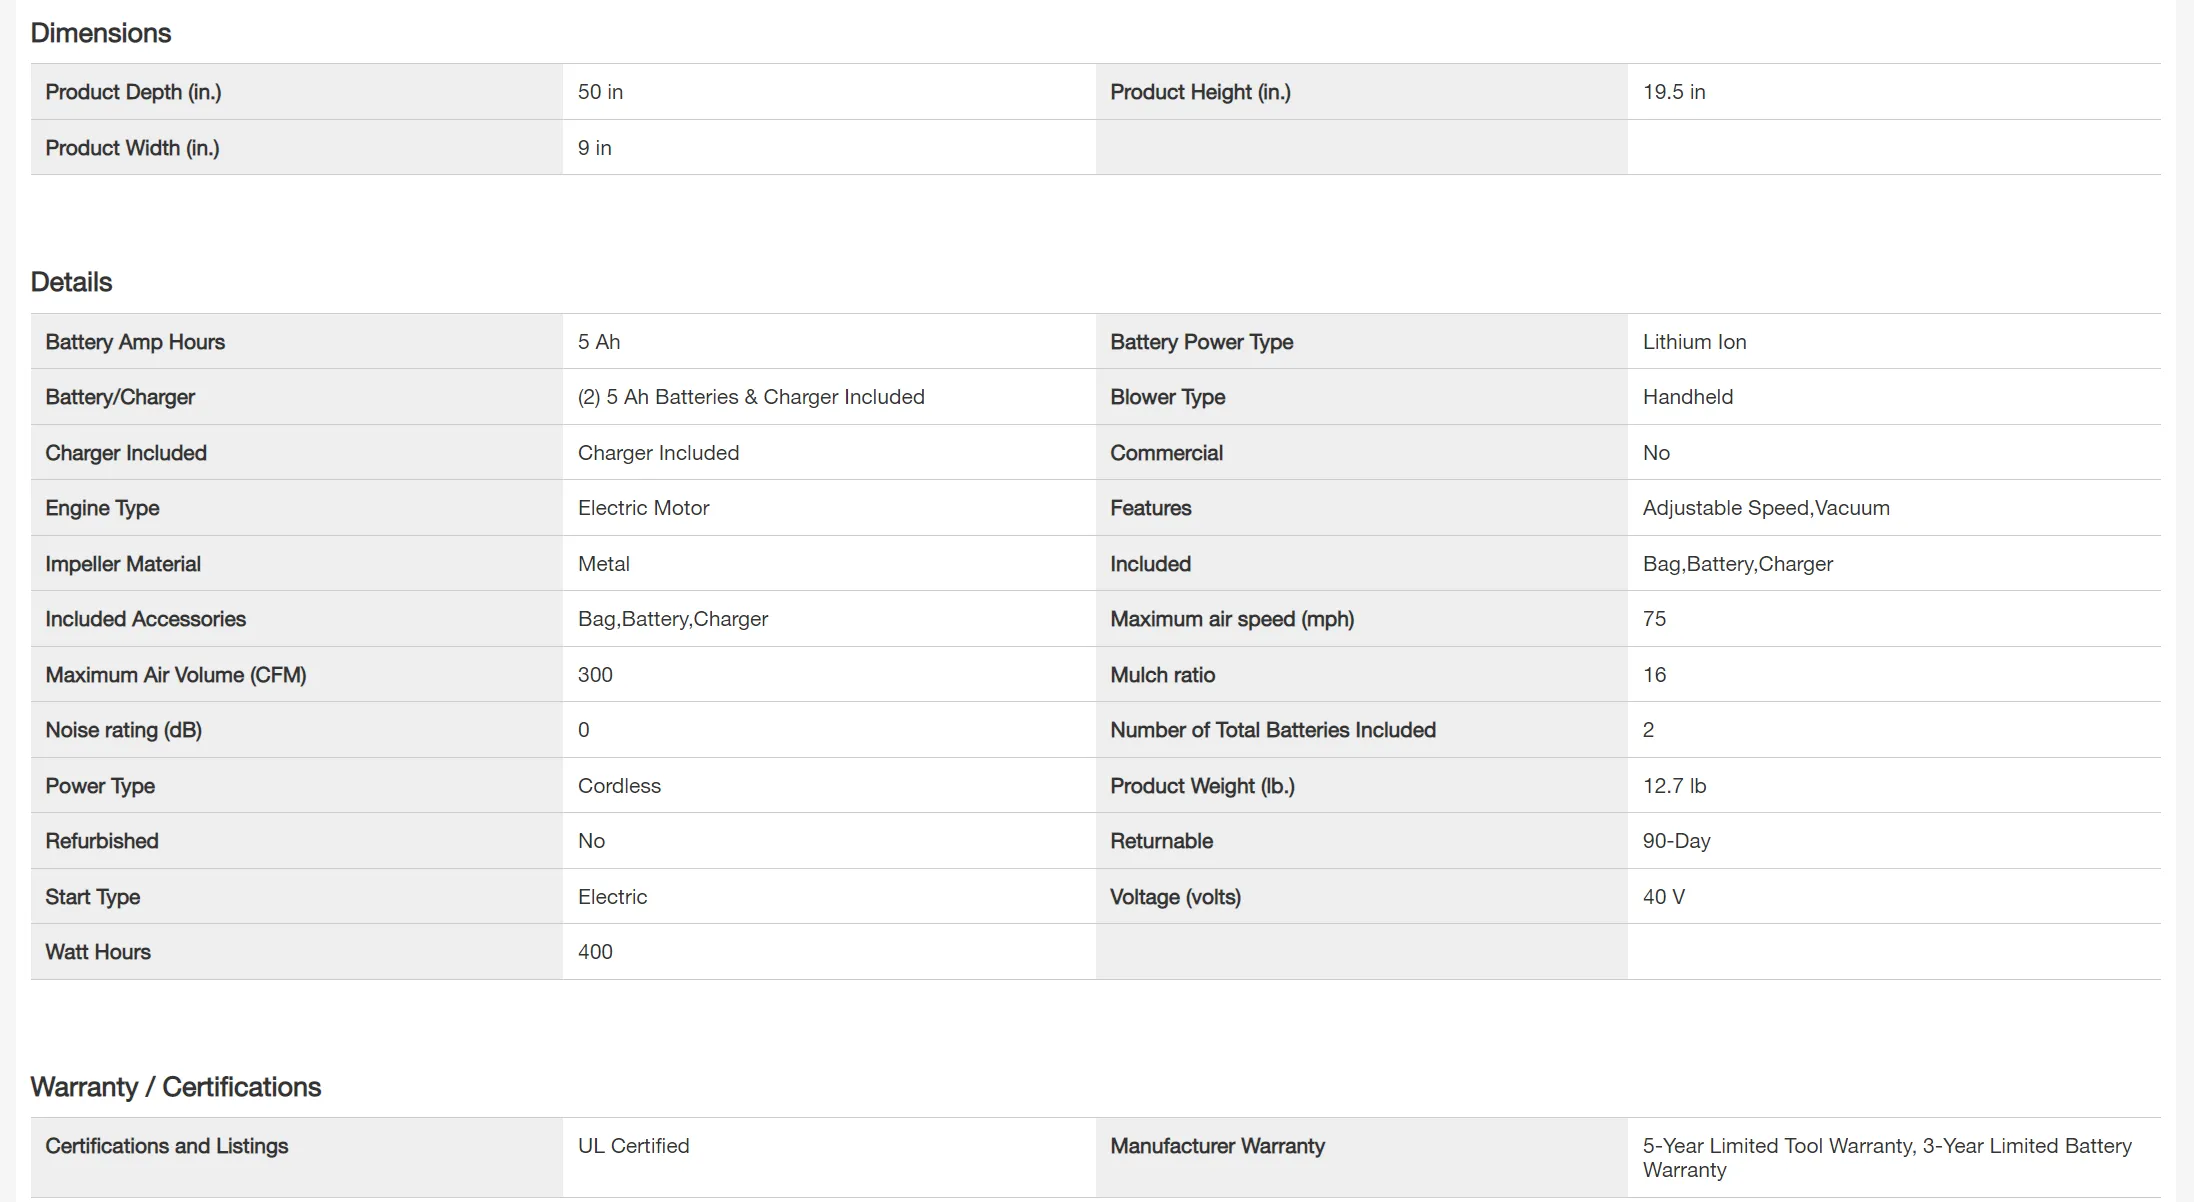Select the Impeller Material label
This screenshot has height=1202, width=2194.
click(x=123, y=564)
